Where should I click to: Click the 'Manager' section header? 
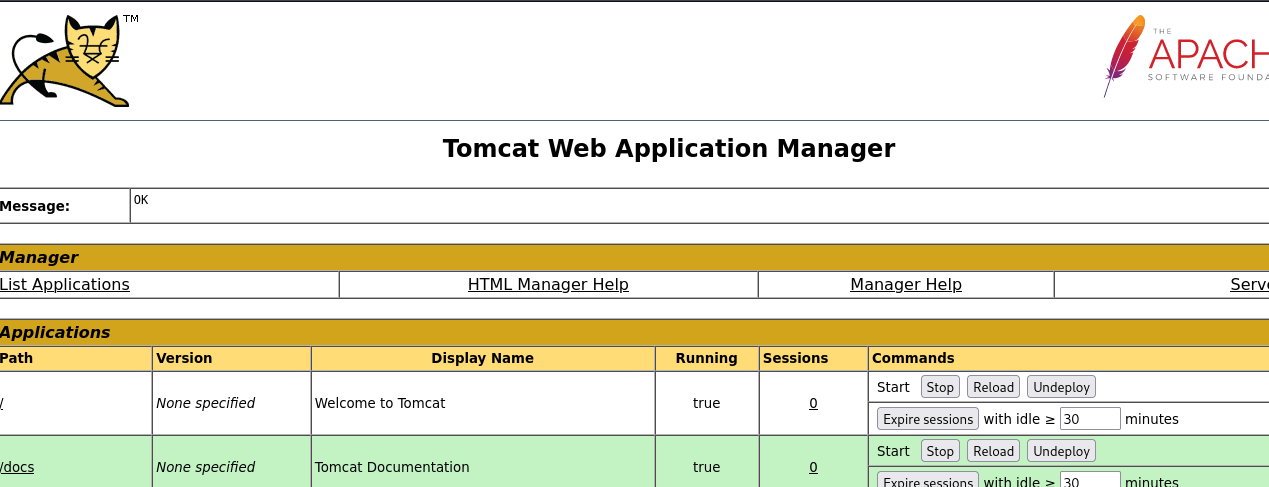coord(39,257)
